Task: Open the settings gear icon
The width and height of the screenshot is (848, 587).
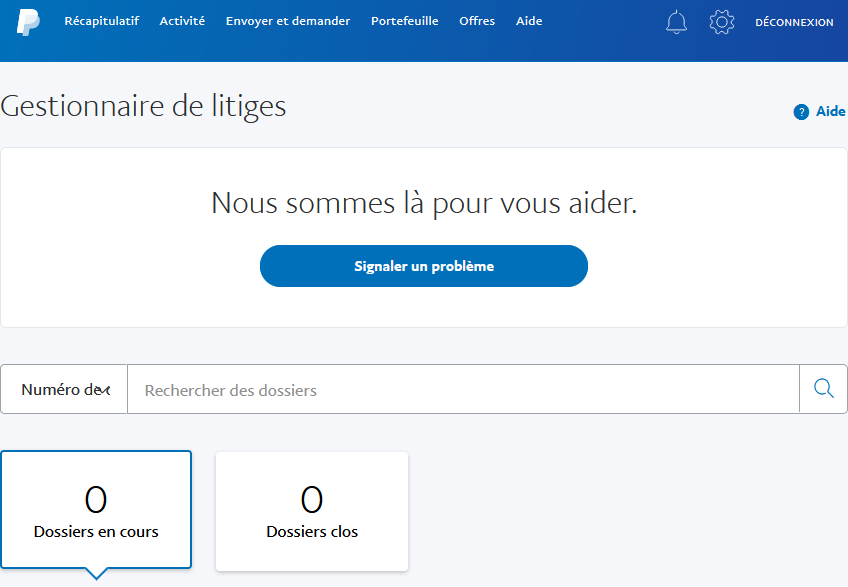Action: click(722, 21)
